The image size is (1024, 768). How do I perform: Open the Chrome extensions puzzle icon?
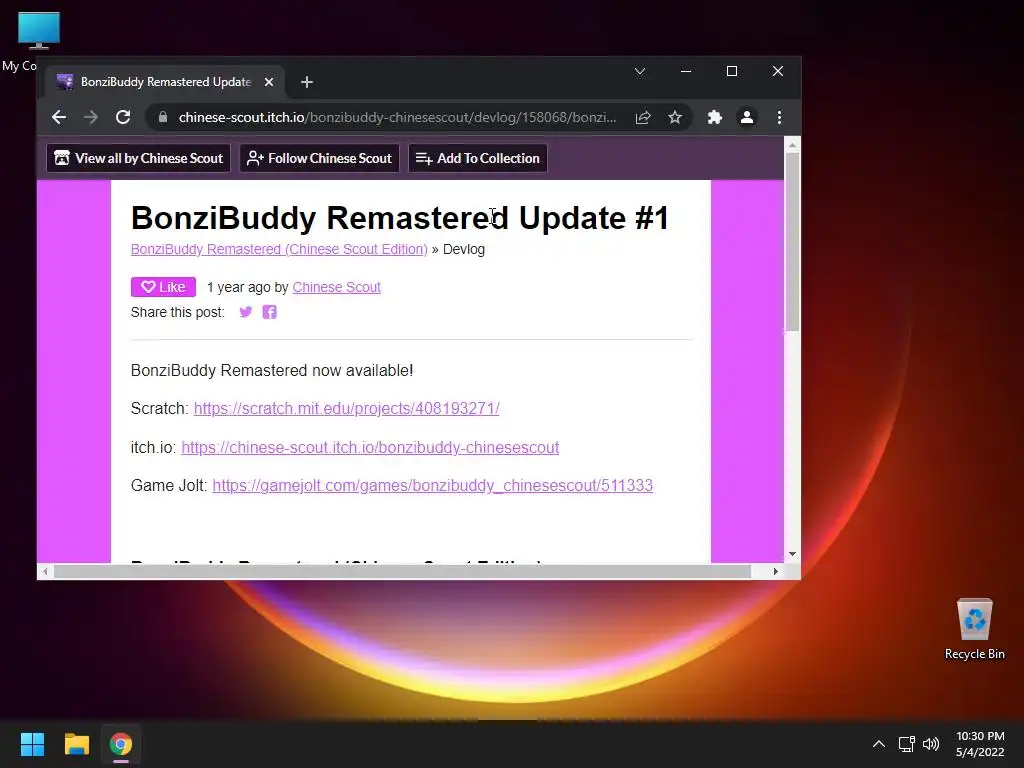[x=715, y=118]
